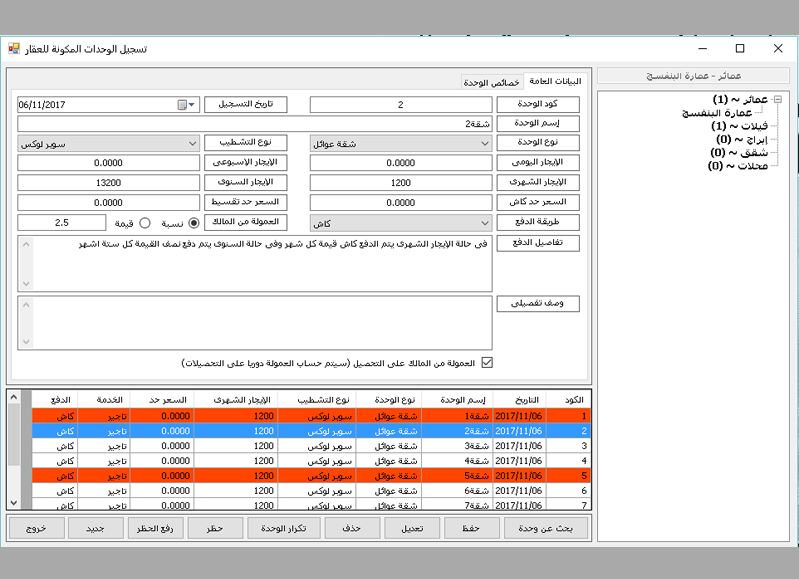Click the الإيجار الشهرى column header

click(235, 400)
